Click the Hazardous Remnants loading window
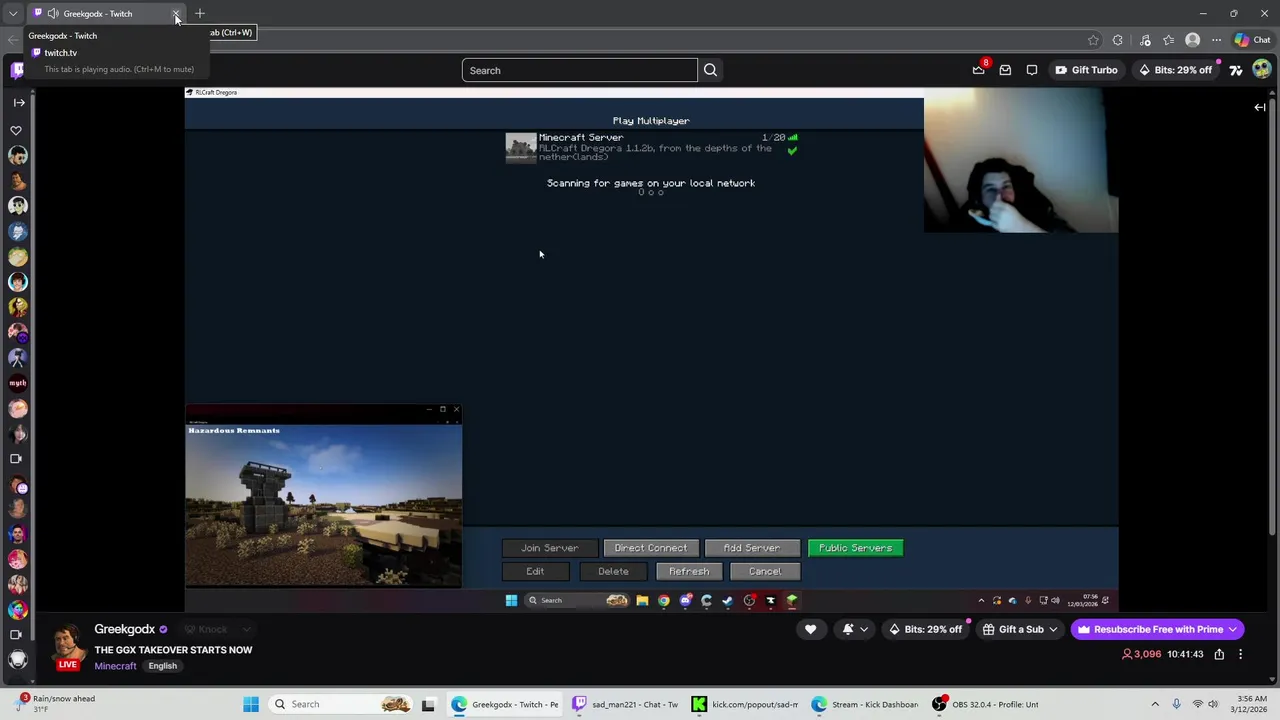Image resolution: width=1280 pixels, height=720 pixels. (323, 496)
